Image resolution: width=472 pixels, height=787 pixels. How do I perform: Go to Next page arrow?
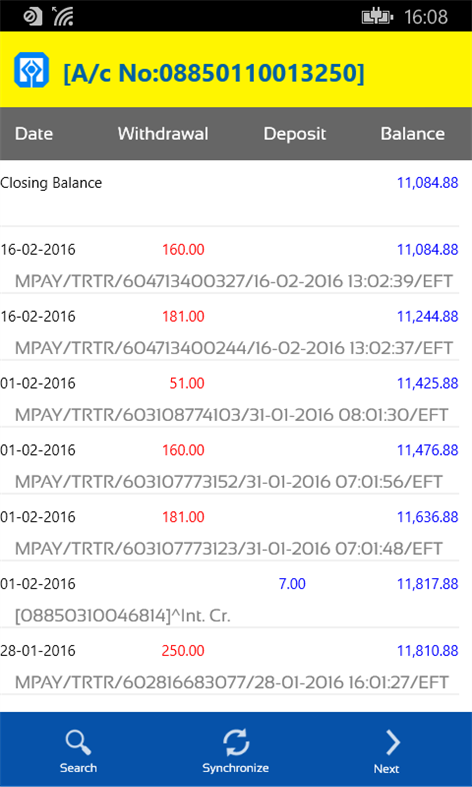tap(392, 742)
